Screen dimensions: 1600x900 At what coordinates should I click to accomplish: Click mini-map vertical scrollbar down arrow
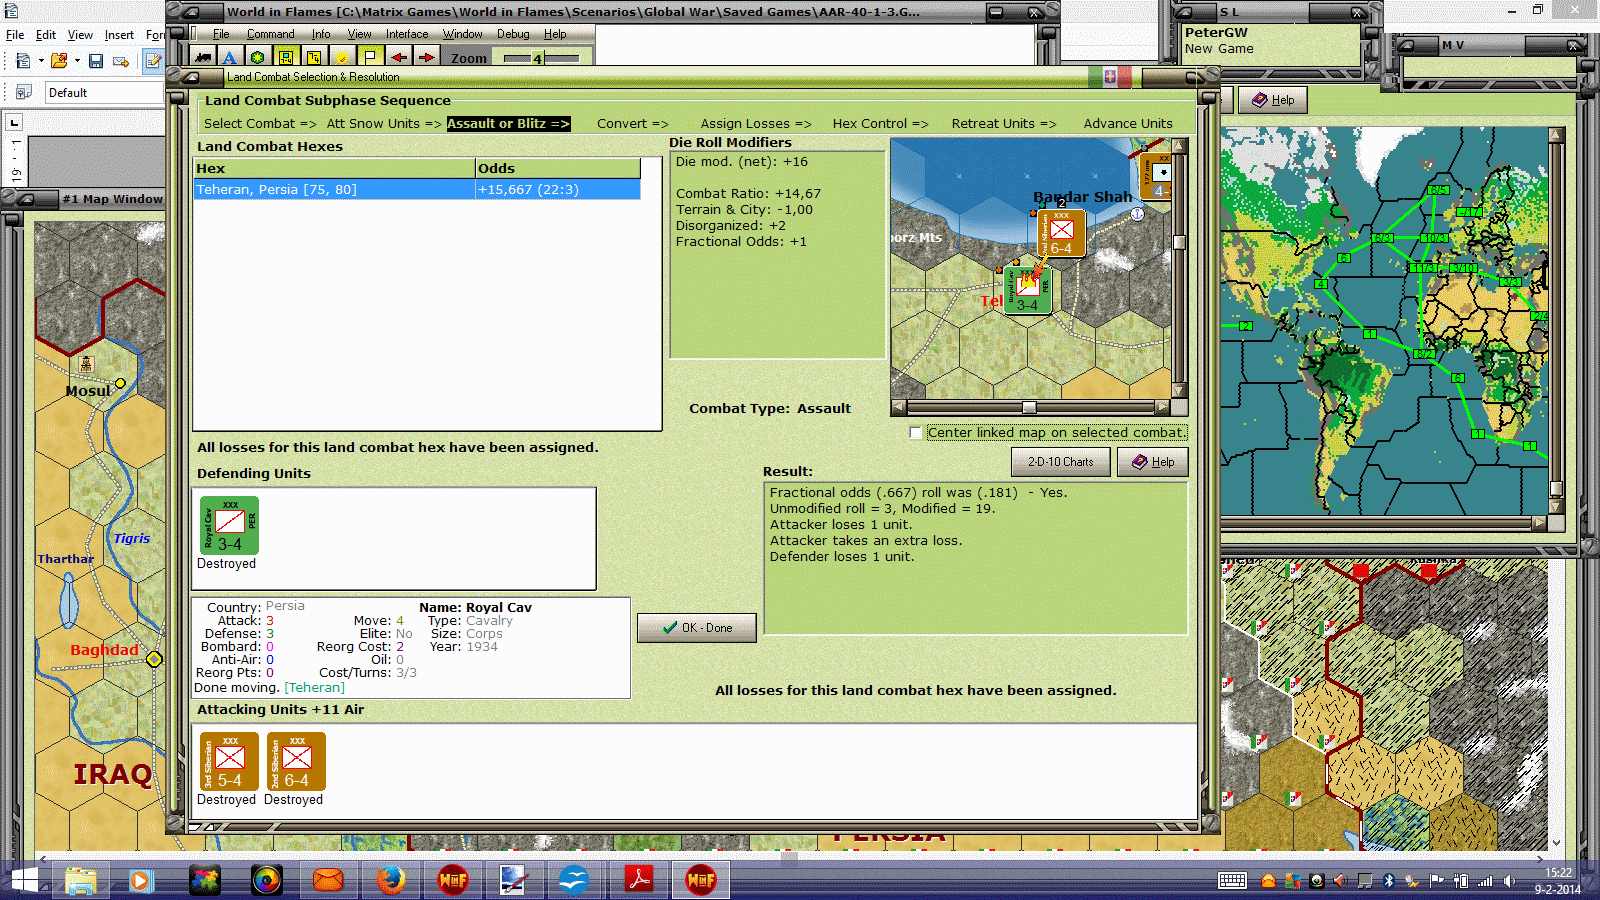(x=1179, y=391)
